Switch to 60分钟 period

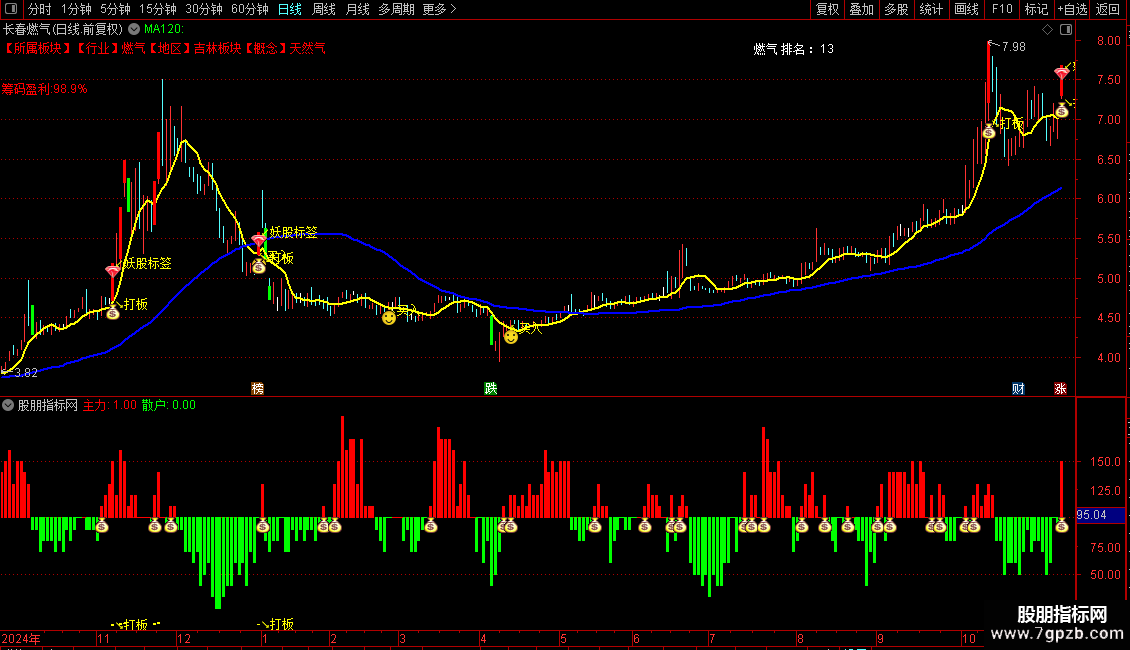[249, 9]
